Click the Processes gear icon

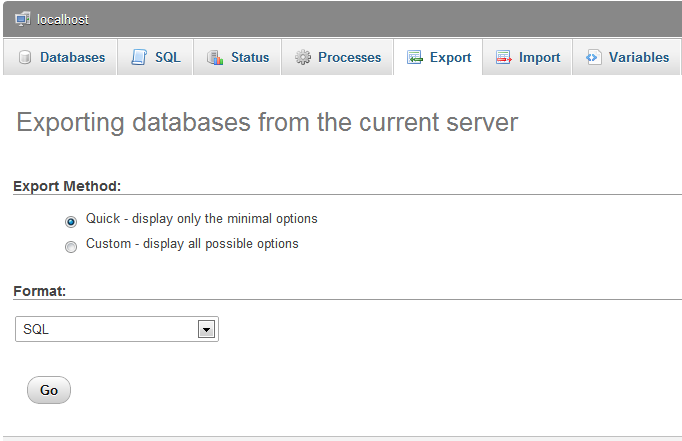303,57
